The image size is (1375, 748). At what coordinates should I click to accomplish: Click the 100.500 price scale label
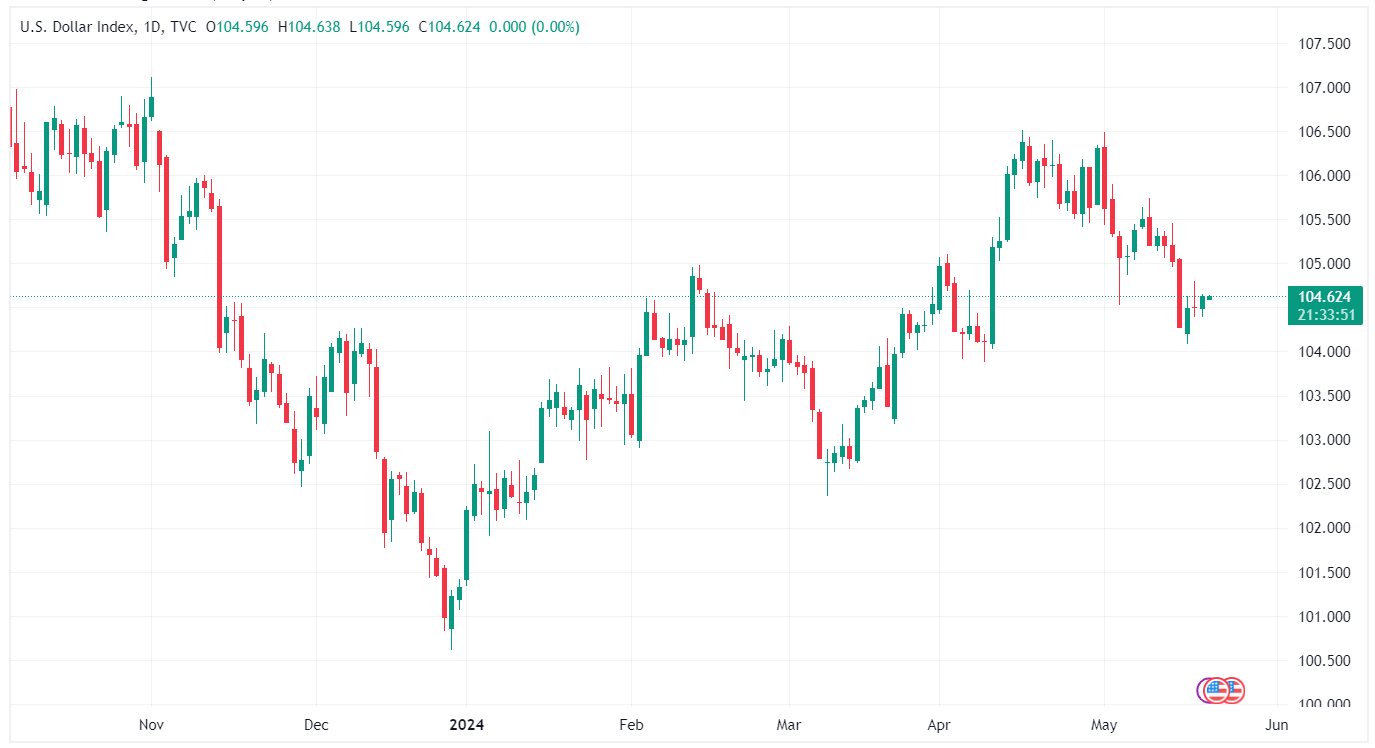tap(1324, 661)
